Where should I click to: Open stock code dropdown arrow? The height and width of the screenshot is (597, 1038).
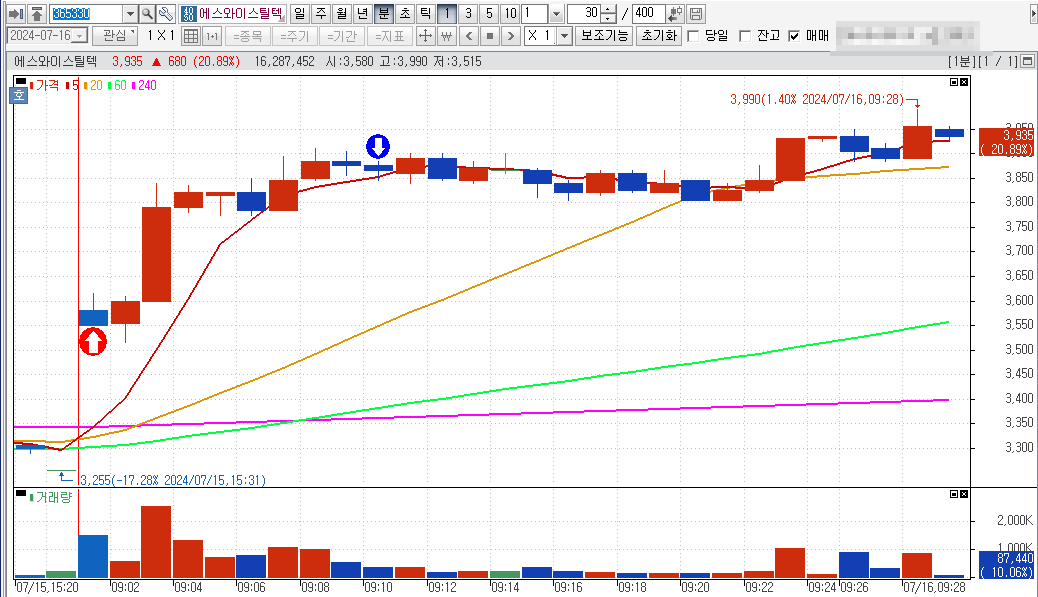pos(130,13)
